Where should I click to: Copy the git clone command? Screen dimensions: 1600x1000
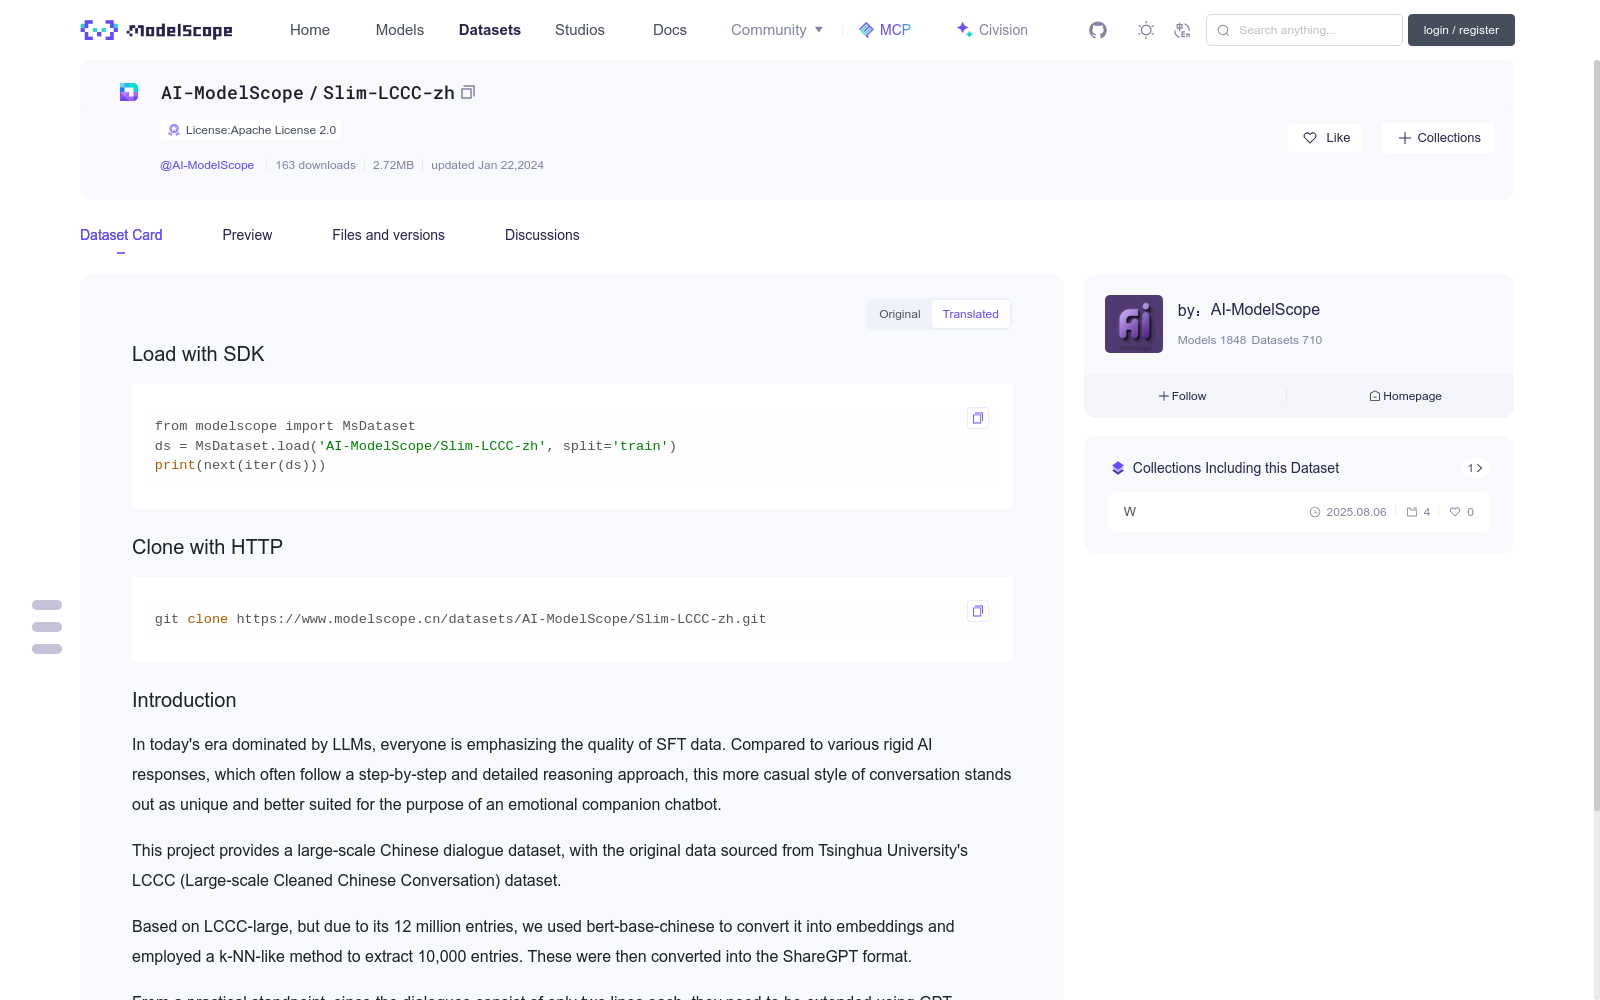[x=978, y=611]
